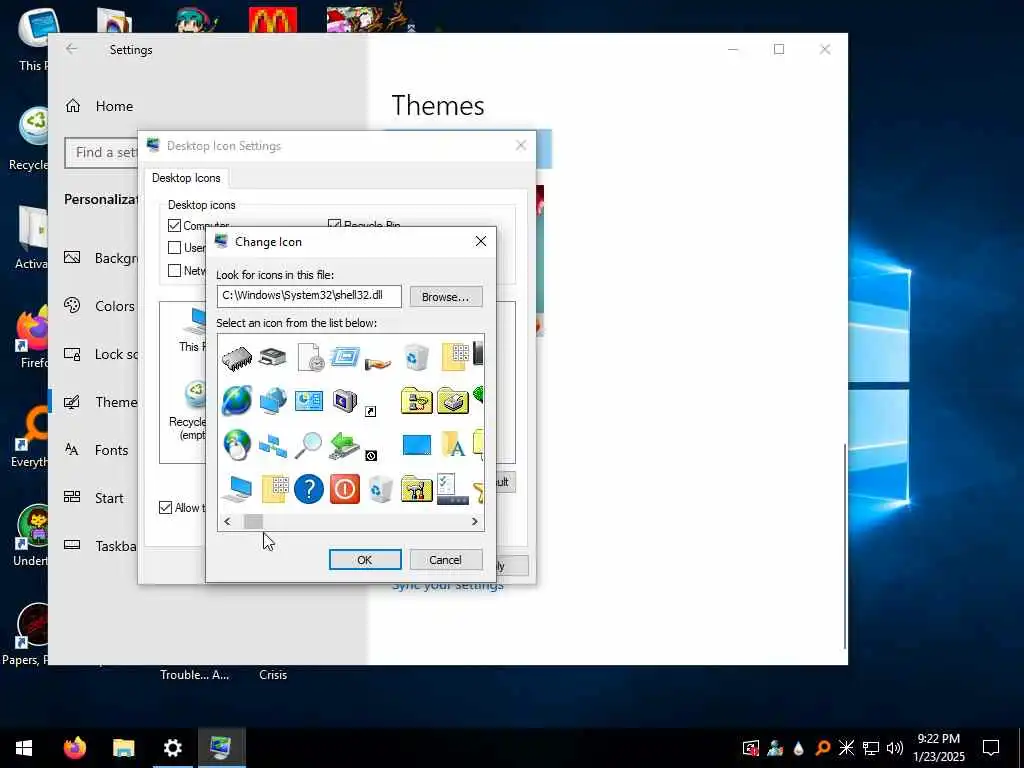
Task: Select the blue question mark help icon
Action: pyautogui.click(x=309, y=489)
